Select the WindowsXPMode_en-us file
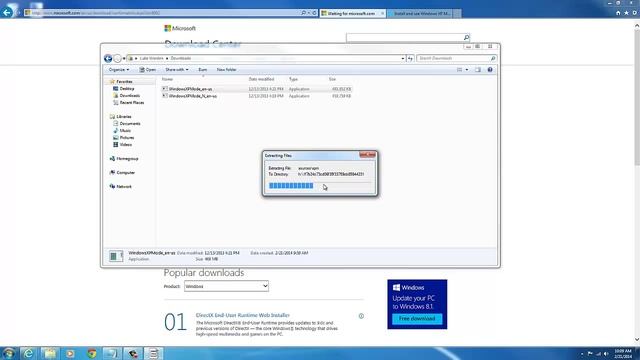 190,89
